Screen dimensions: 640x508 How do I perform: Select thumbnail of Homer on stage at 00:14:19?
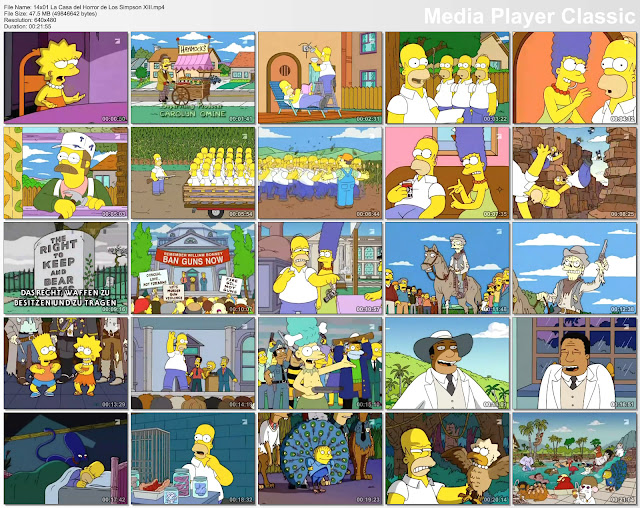coord(193,363)
